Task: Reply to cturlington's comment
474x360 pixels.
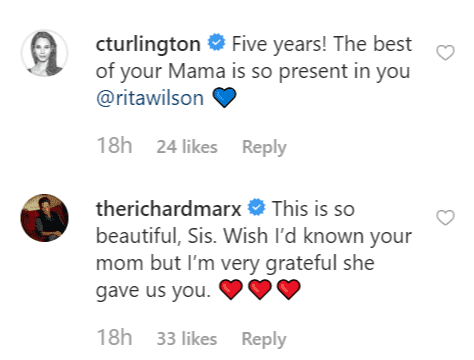Action: pyautogui.click(x=264, y=147)
